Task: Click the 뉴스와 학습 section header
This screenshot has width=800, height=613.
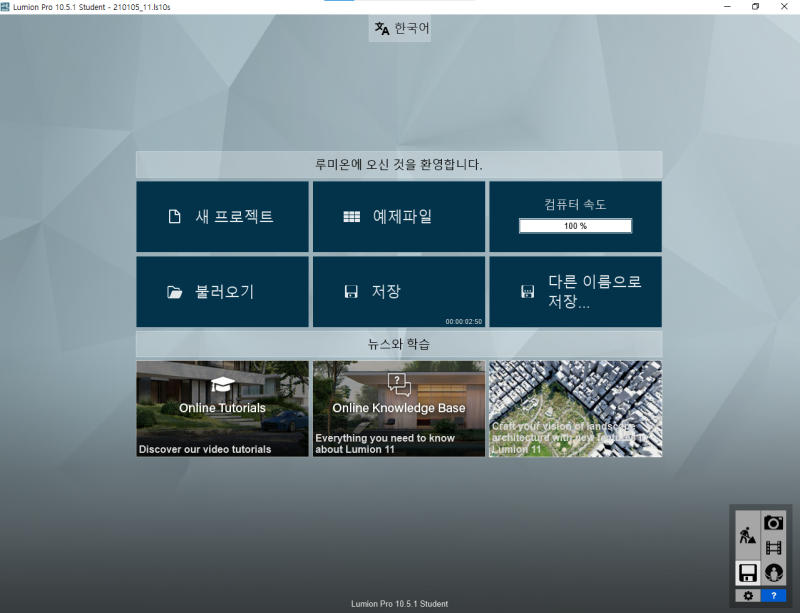Action: (399, 344)
